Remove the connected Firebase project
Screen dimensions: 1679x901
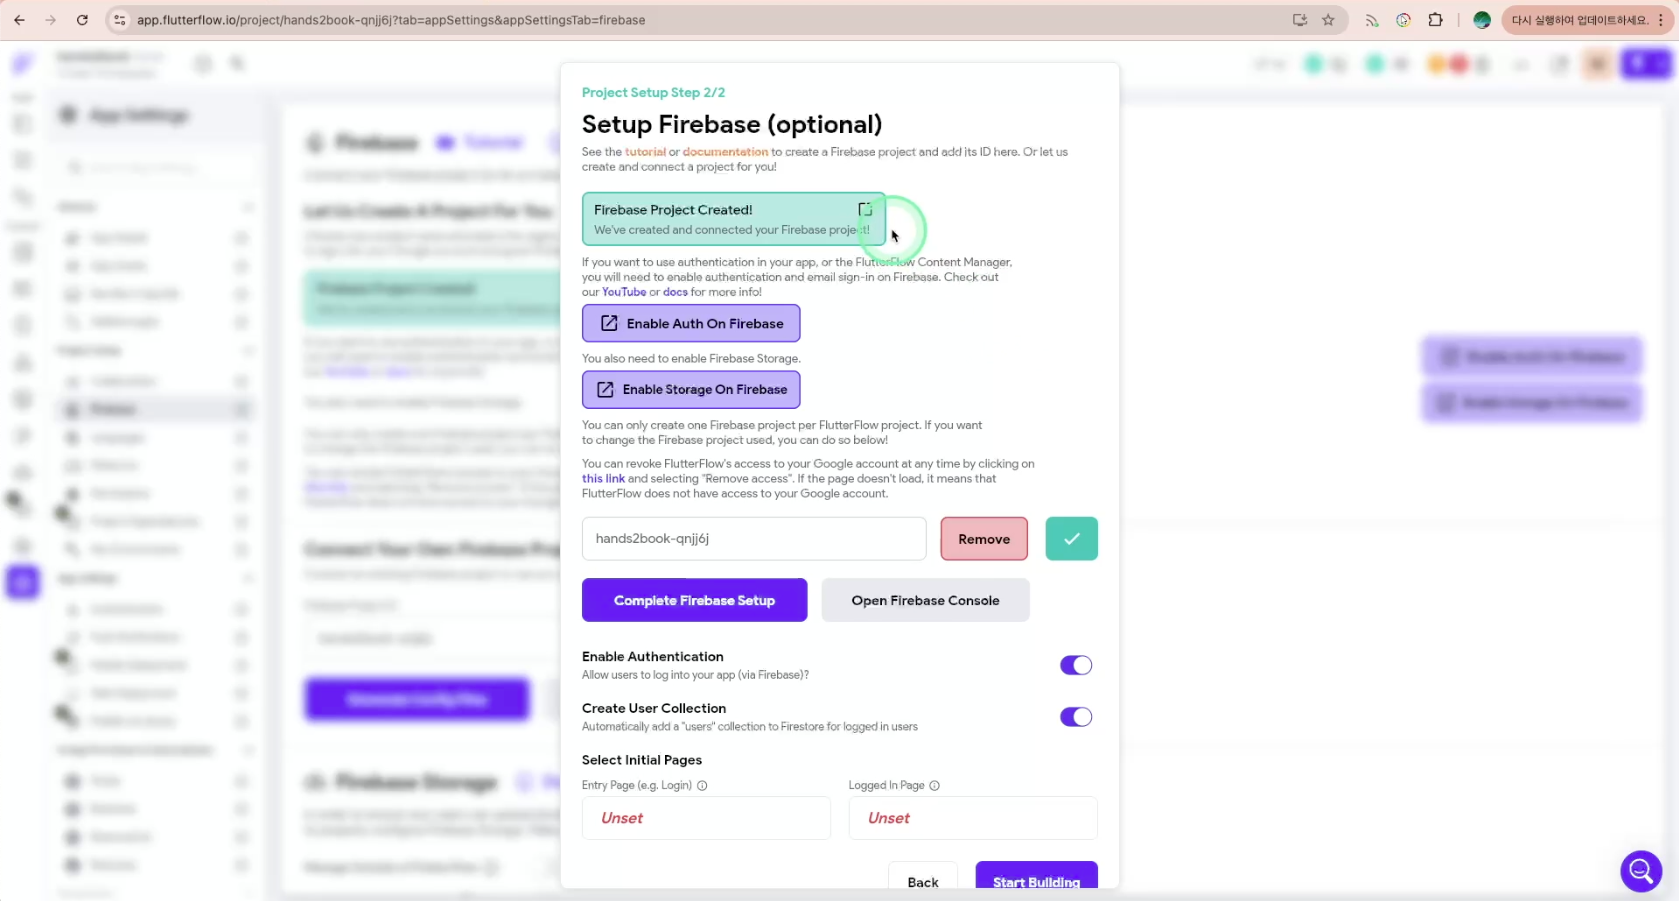tap(984, 539)
